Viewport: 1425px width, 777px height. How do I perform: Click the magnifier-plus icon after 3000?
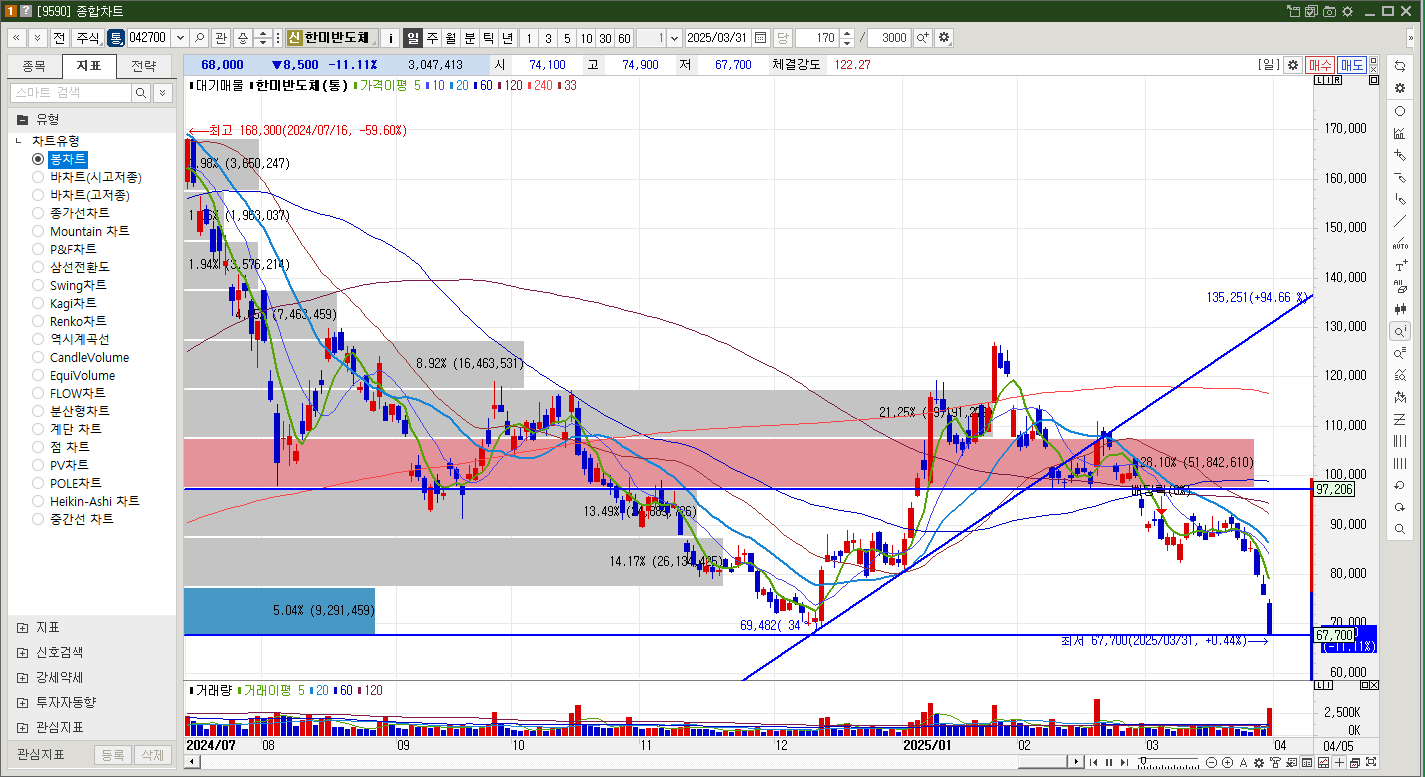tap(922, 38)
